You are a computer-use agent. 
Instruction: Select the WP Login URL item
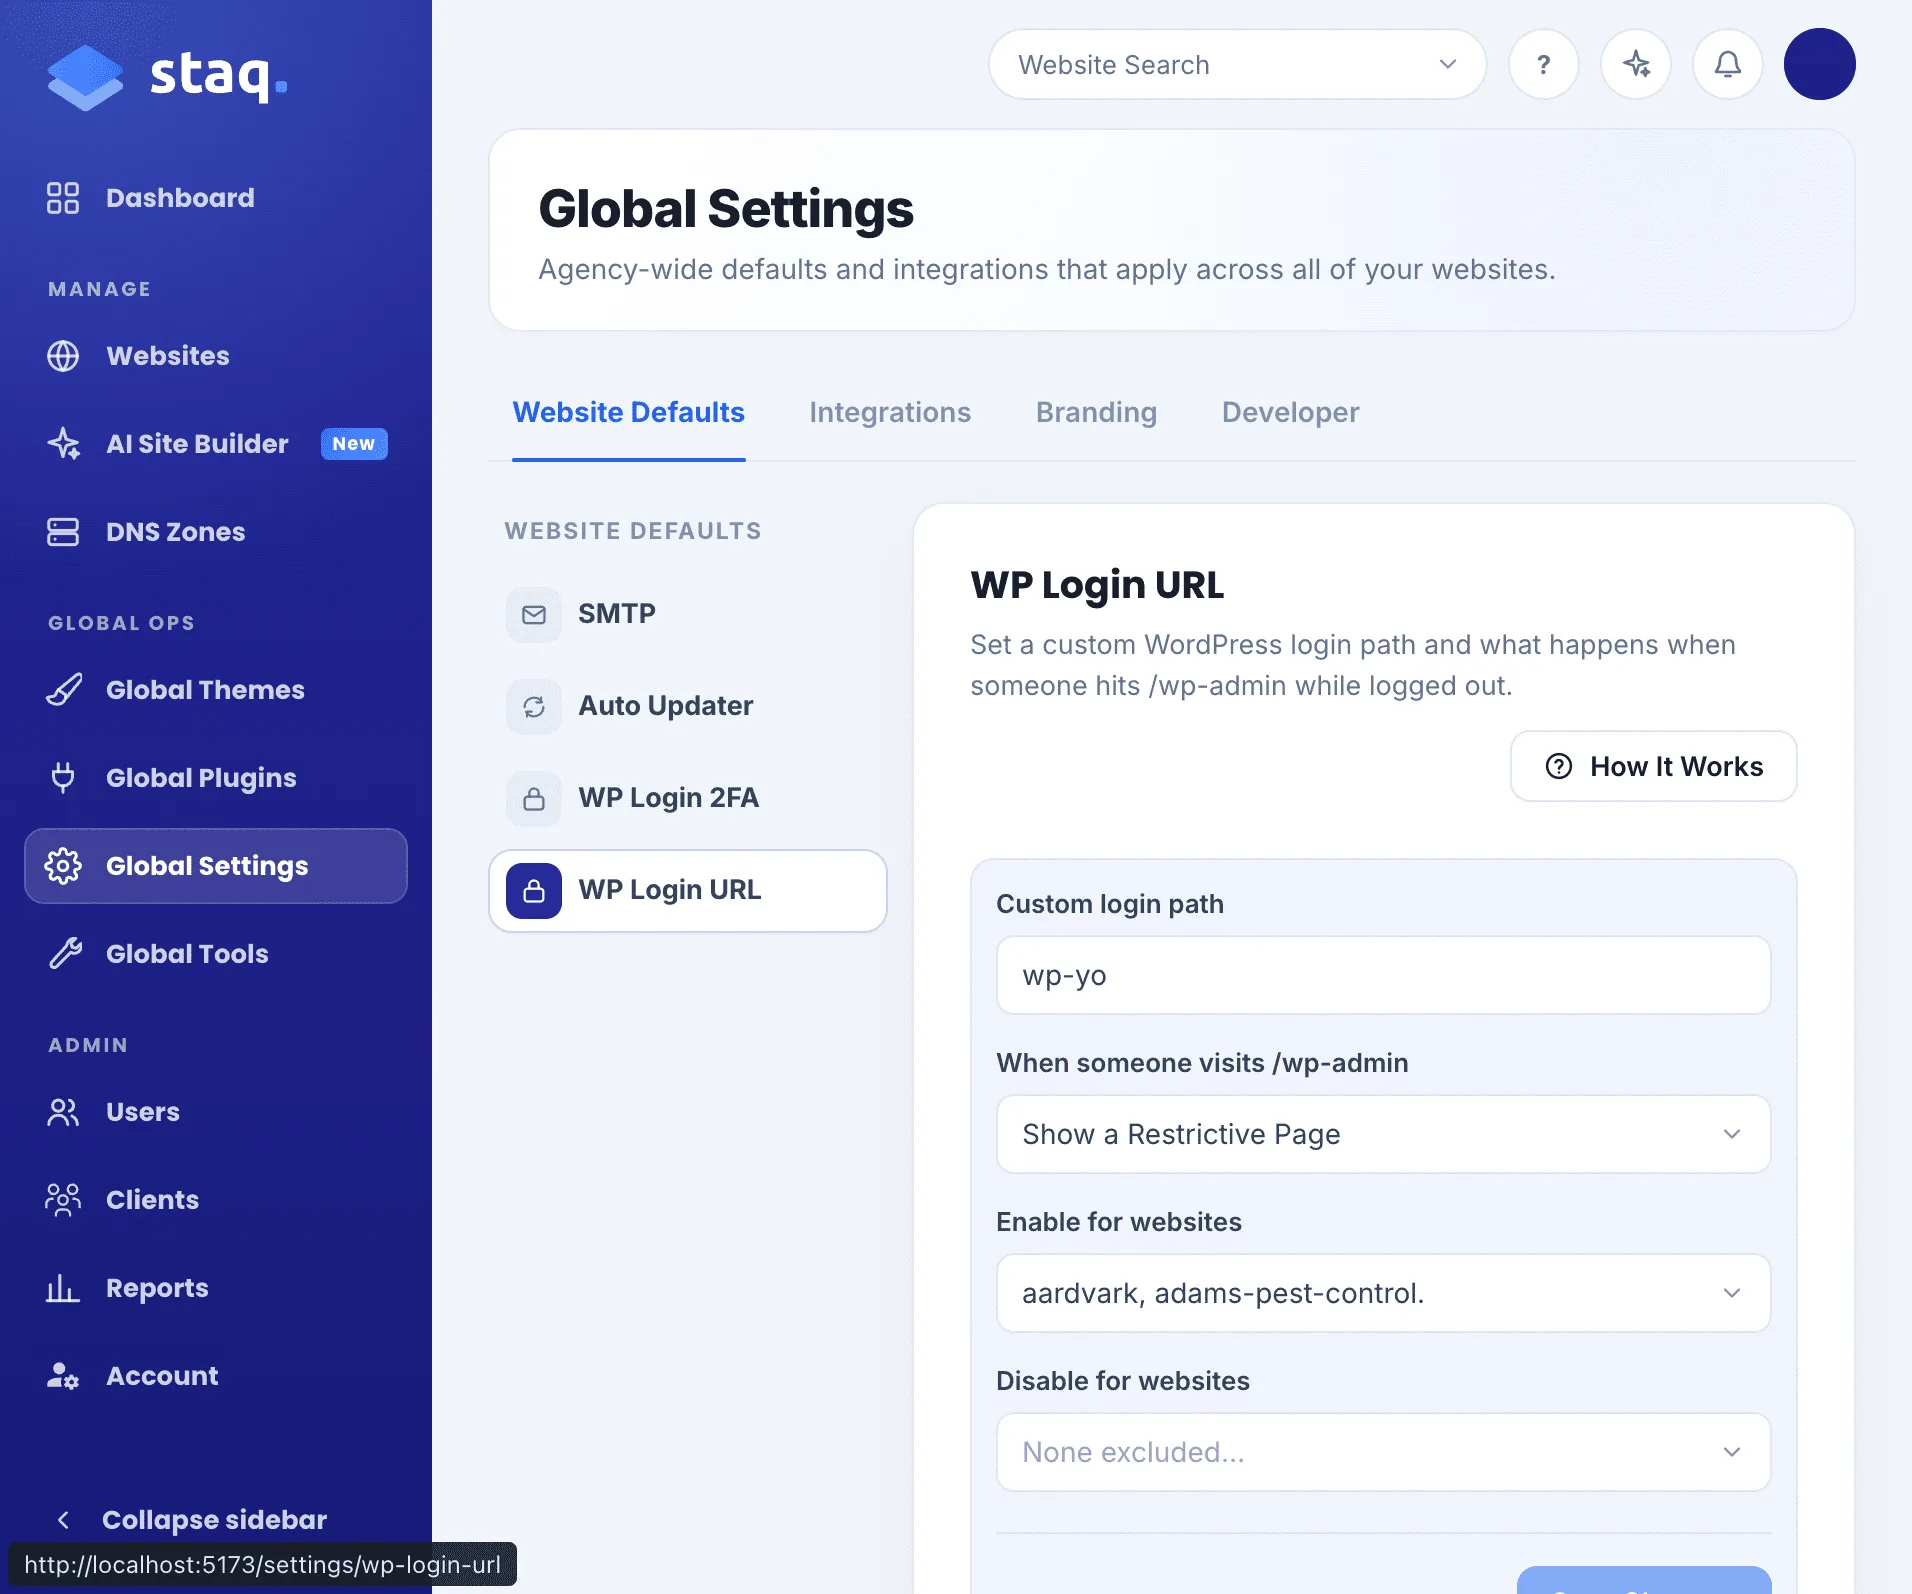688,891
